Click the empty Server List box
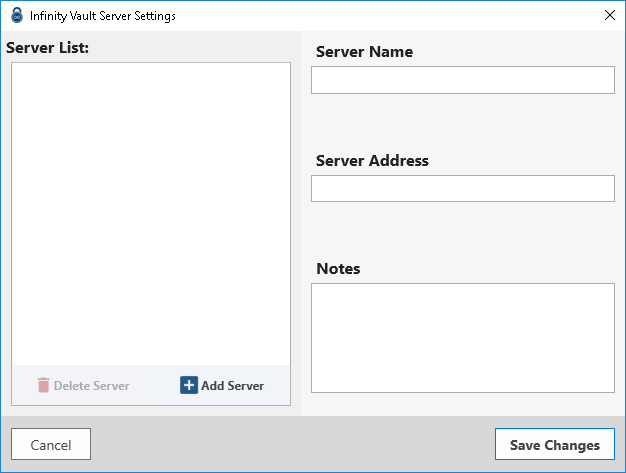This screenshot has width=626, height=473. (150, 210)
